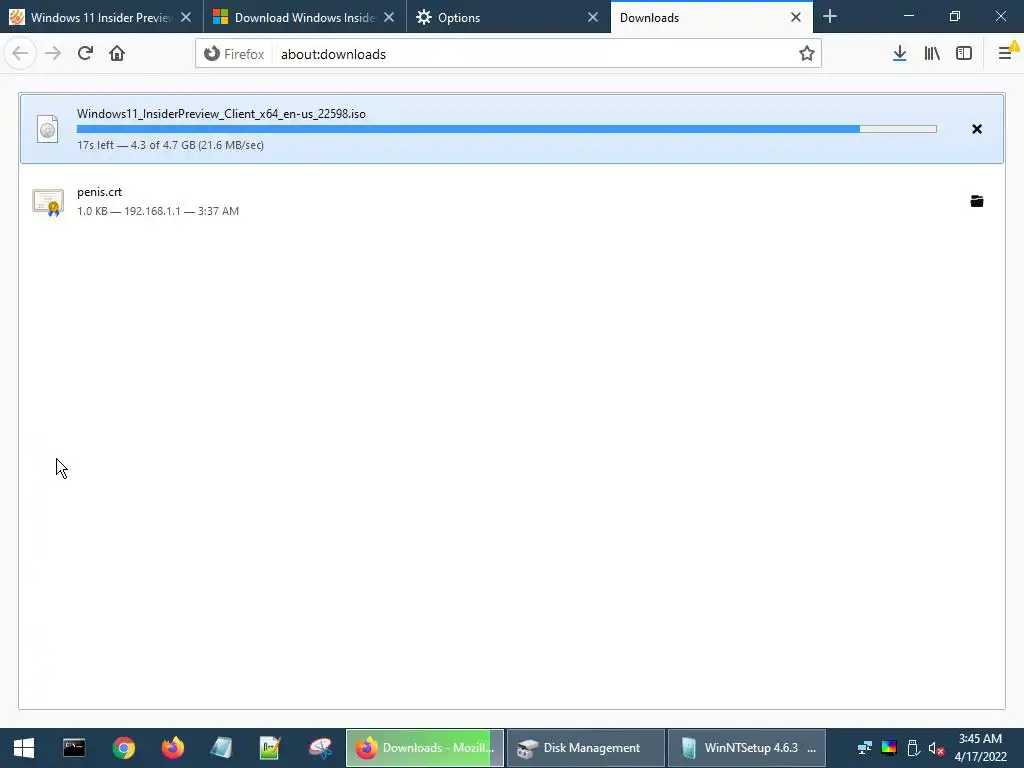This screenshot has width=1024, height=768.
Task: Click the colorful display tray icon
Action: [889, 748]
